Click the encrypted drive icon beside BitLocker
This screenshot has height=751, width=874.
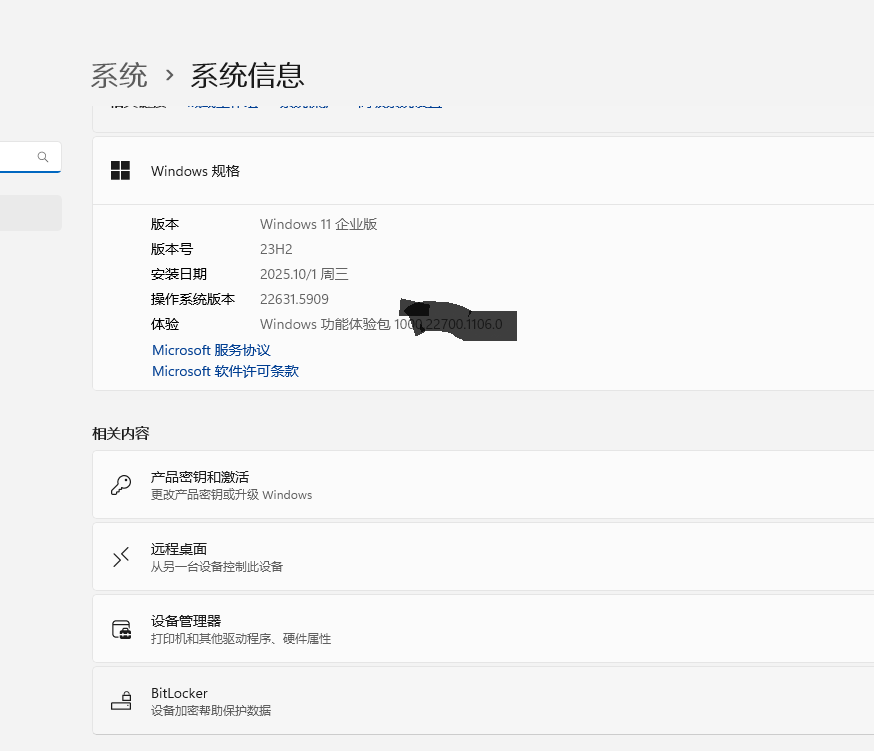(120, 701)
